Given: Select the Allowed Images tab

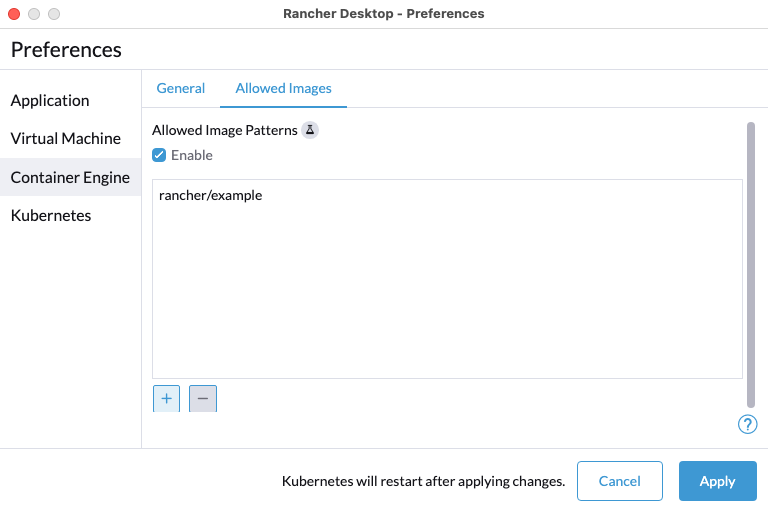Looking at the screenshot, I should click(283, 88).
